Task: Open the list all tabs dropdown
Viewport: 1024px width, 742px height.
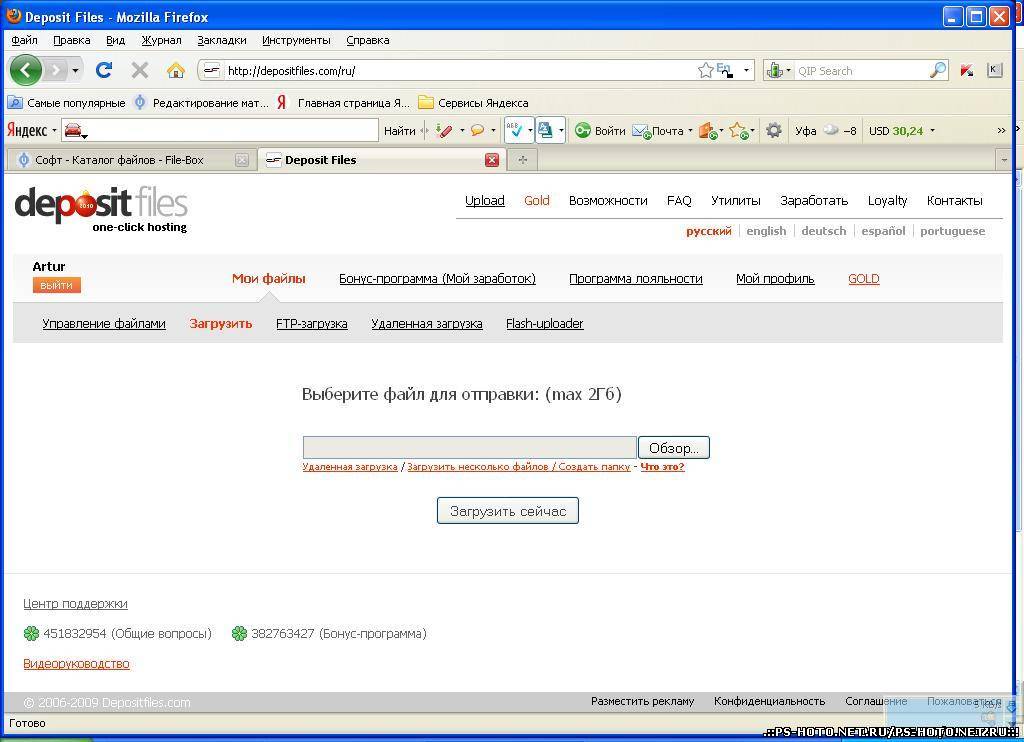Action: [1004, 160]
